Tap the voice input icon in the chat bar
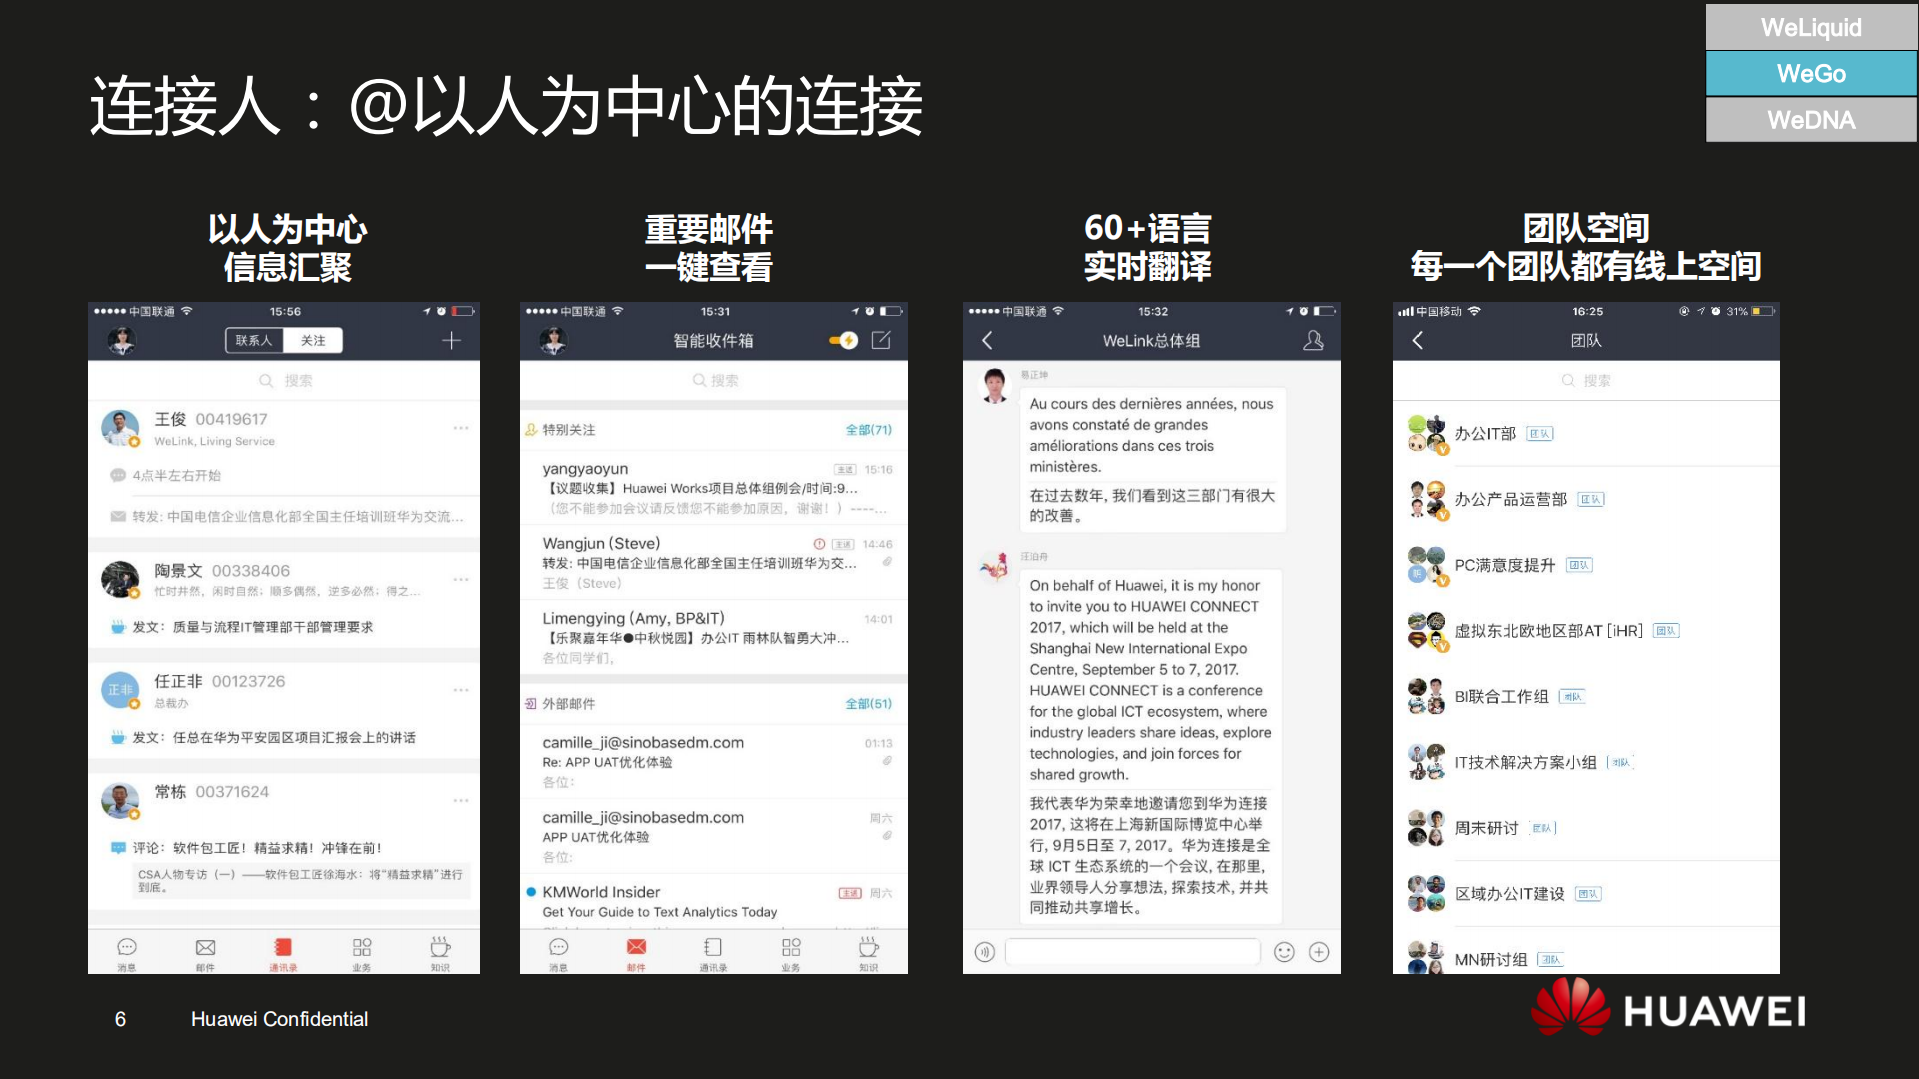The height and width of the screenshot is (1079, 1919). pos(984,952)
